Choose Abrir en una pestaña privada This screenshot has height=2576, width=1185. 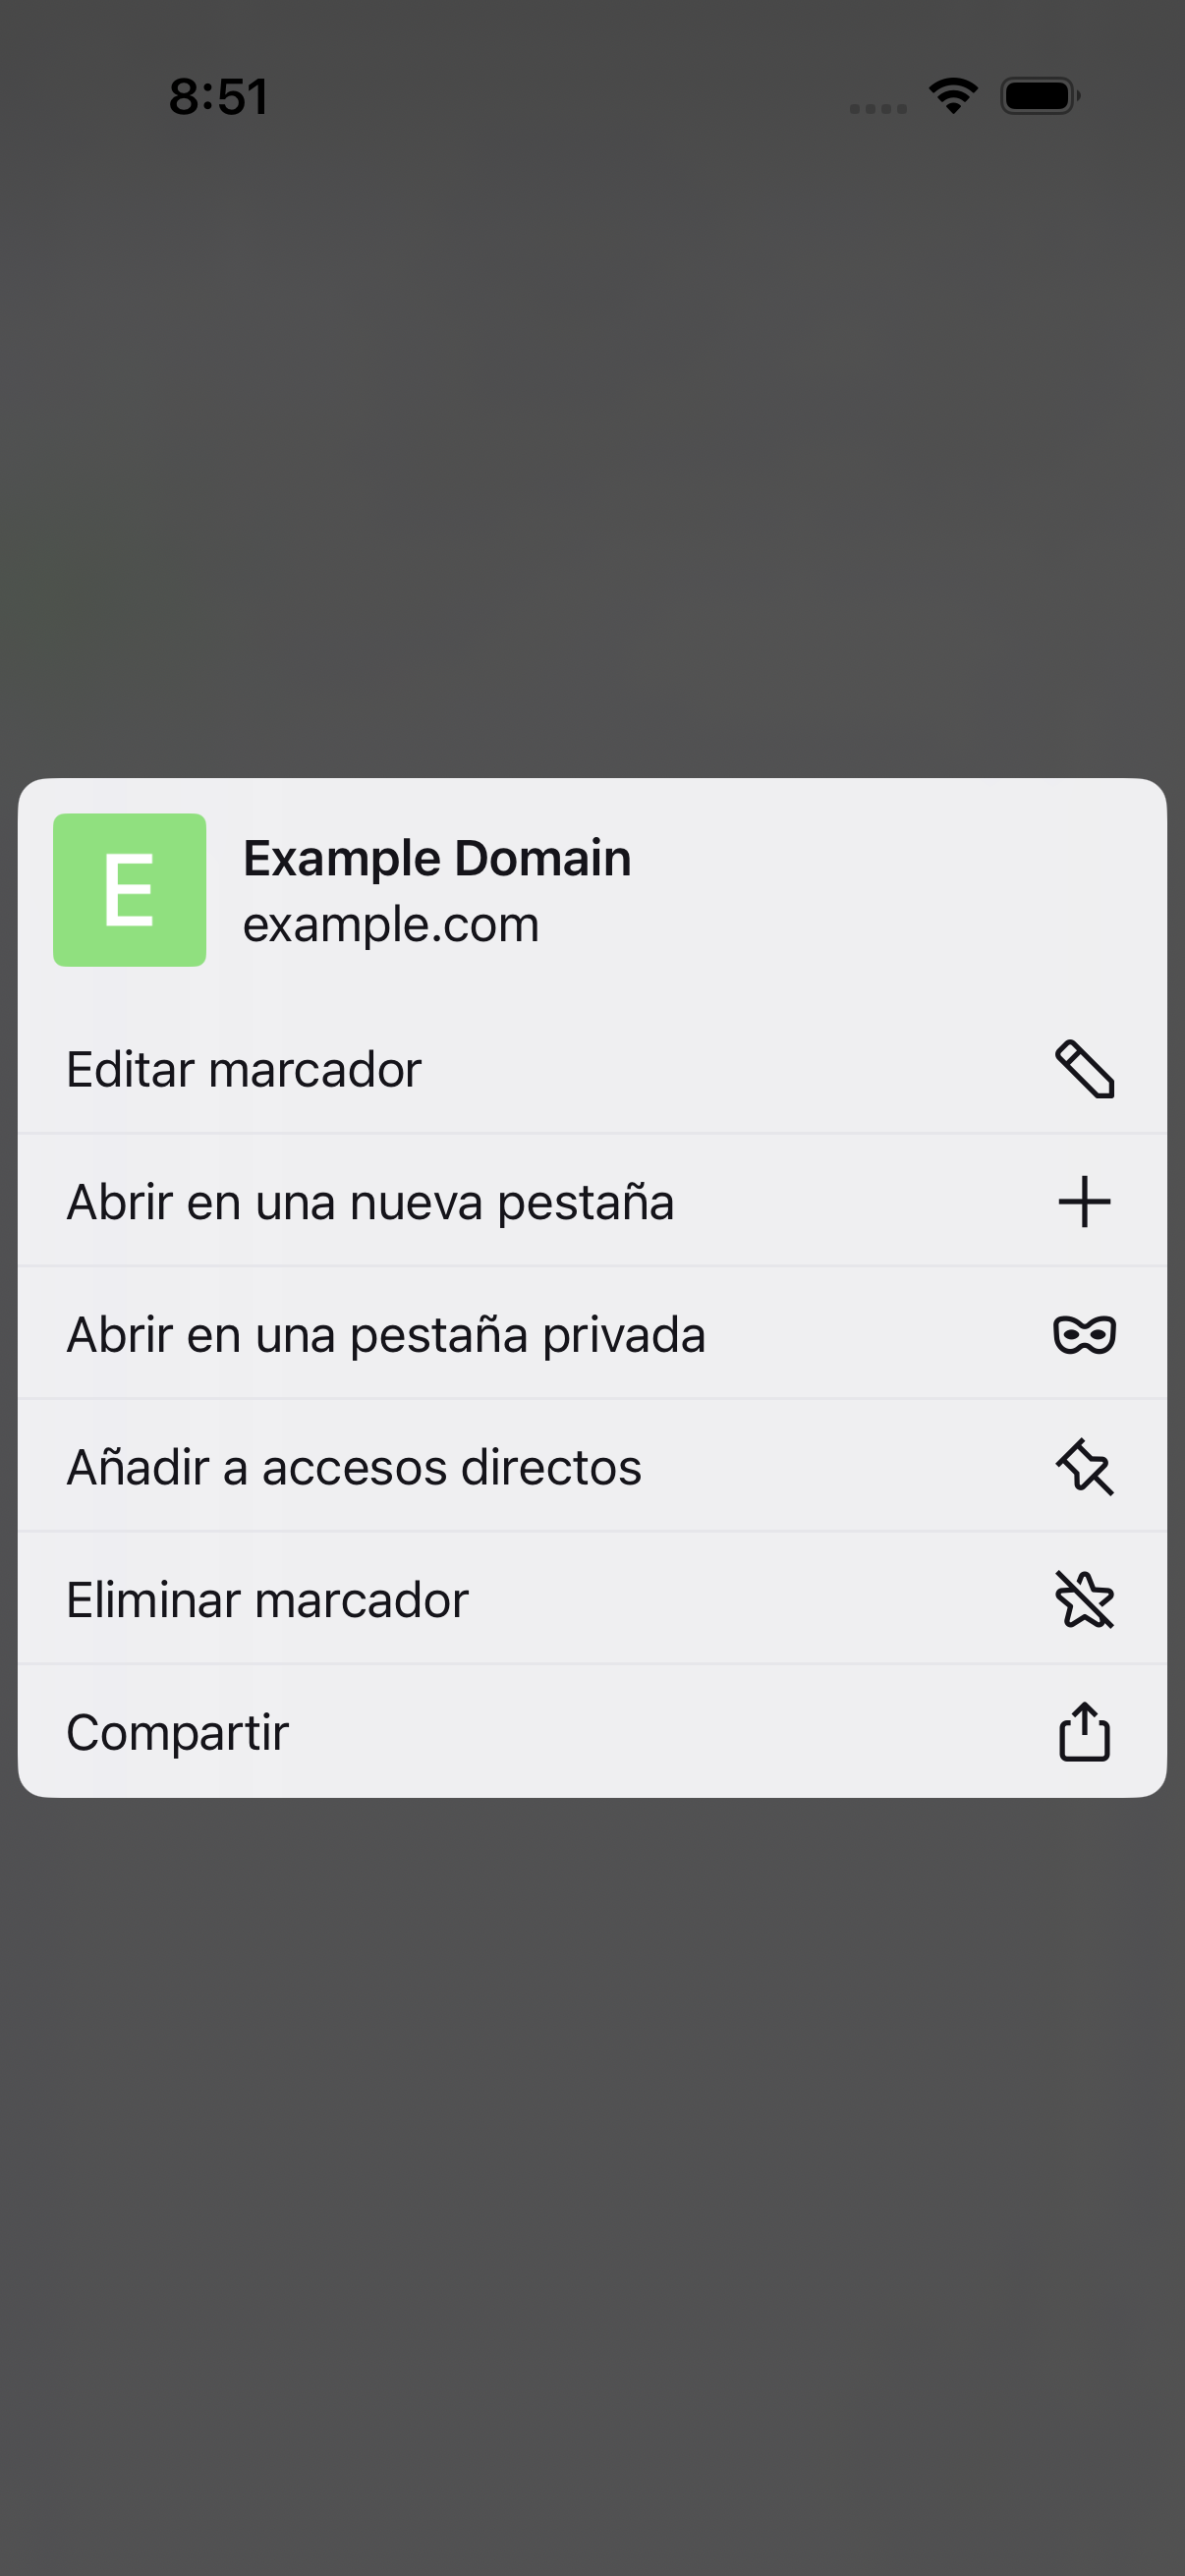pyautogui.click(x=592, y=1334)
